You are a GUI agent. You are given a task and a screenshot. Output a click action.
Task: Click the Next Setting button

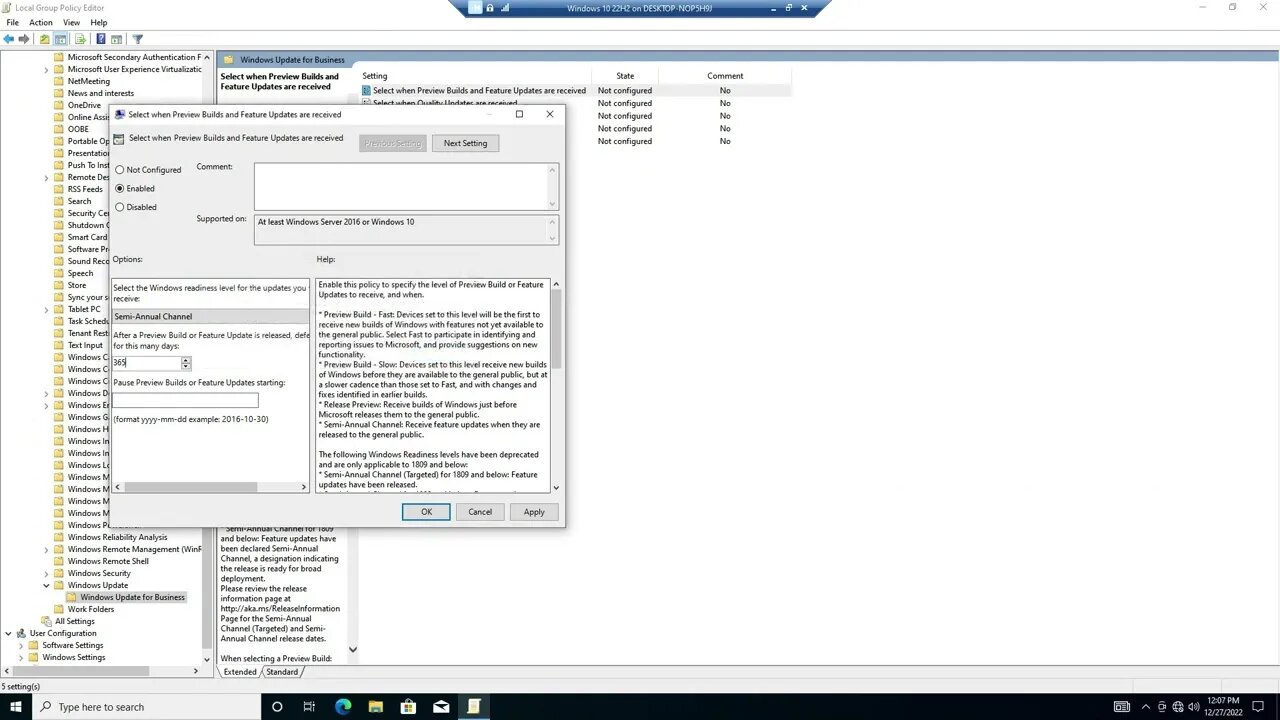[x=466, y=143]
